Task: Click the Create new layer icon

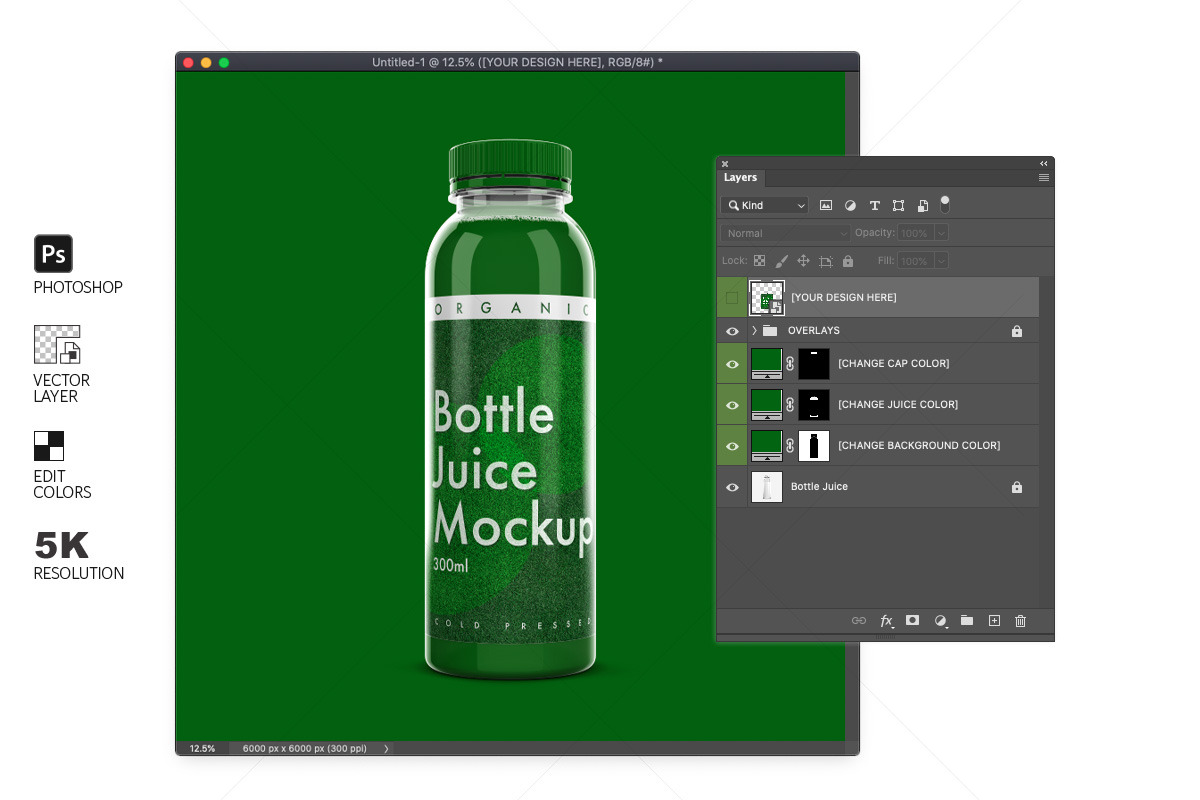Action: click(x=994, y=621)
